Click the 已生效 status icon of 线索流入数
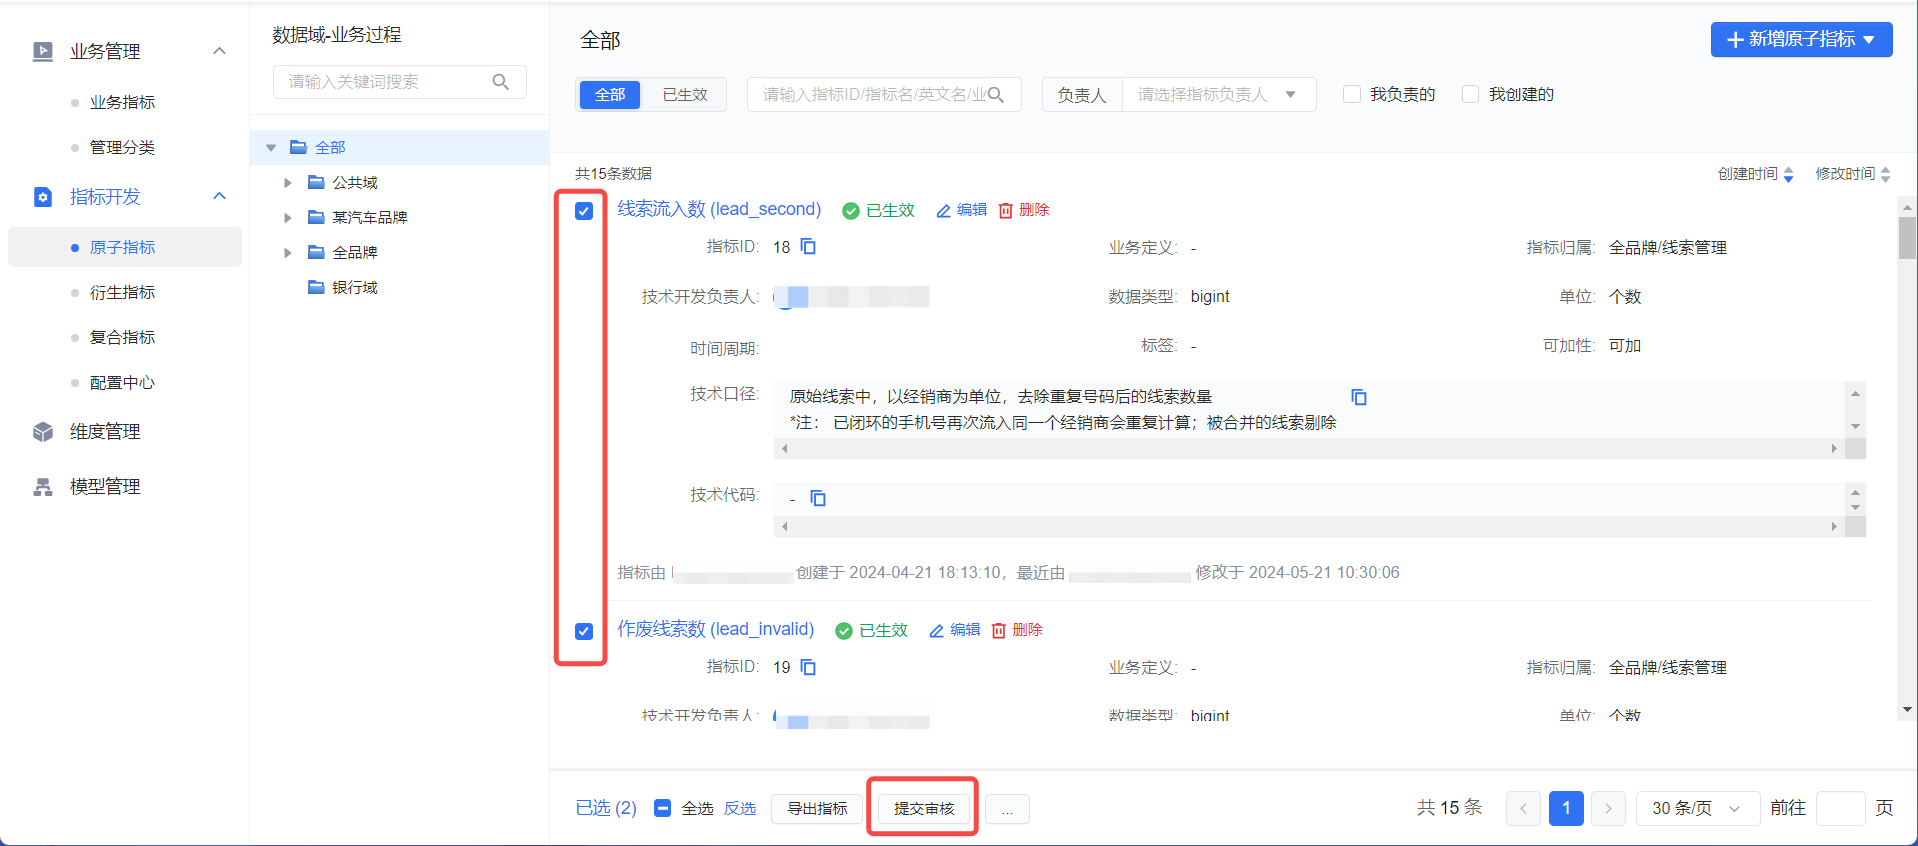Viewport: 1918px width, 846px height. pos(851,211)
